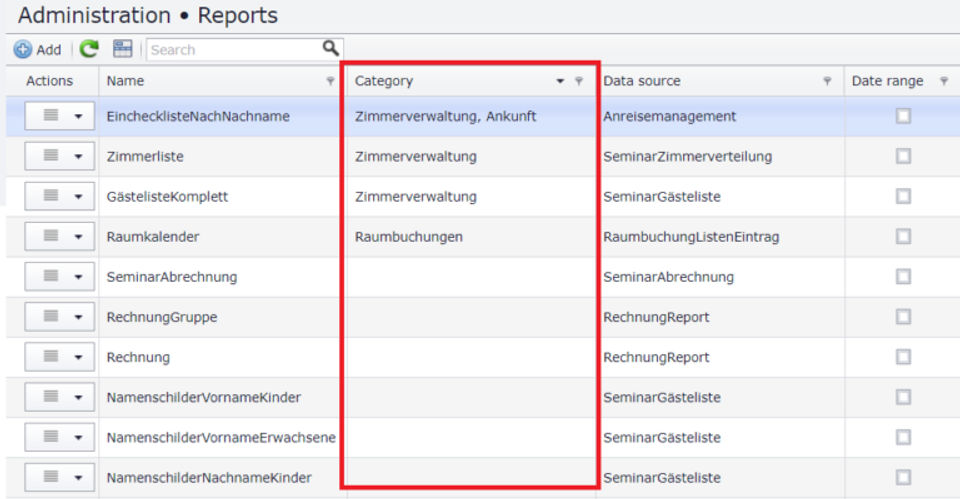
Task: Click the search magnifier icon
Action: click(x=330, y=48)
